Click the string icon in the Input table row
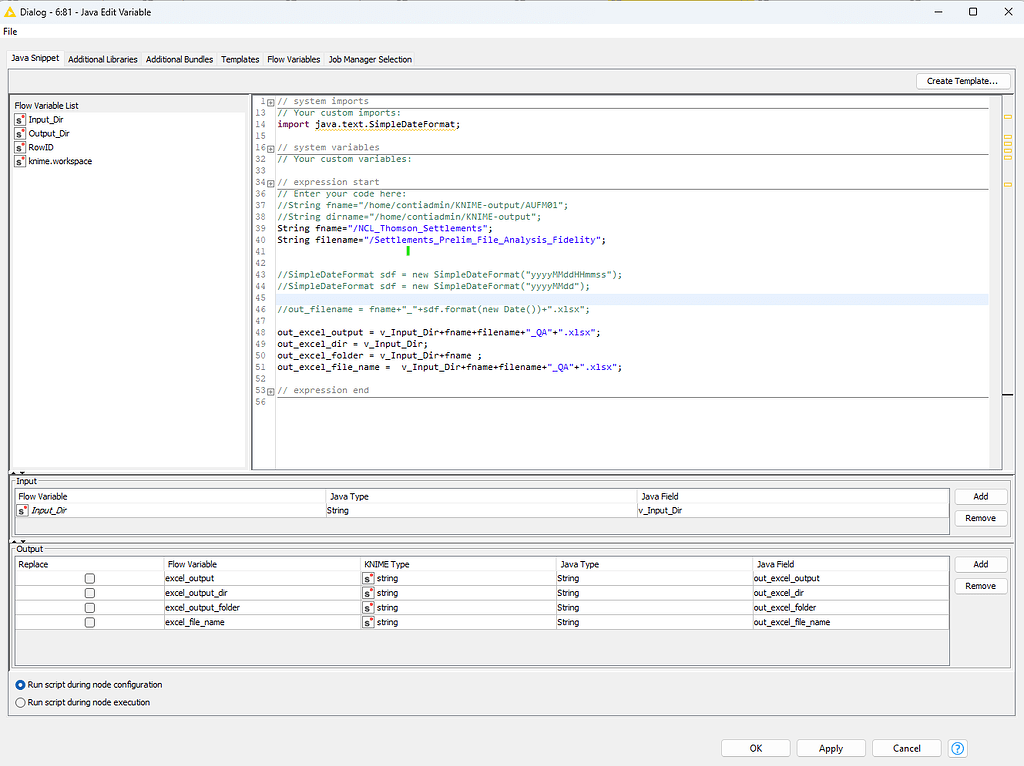Image resolution: width=1024 pixels, height=766 pixels. (24, 511)
